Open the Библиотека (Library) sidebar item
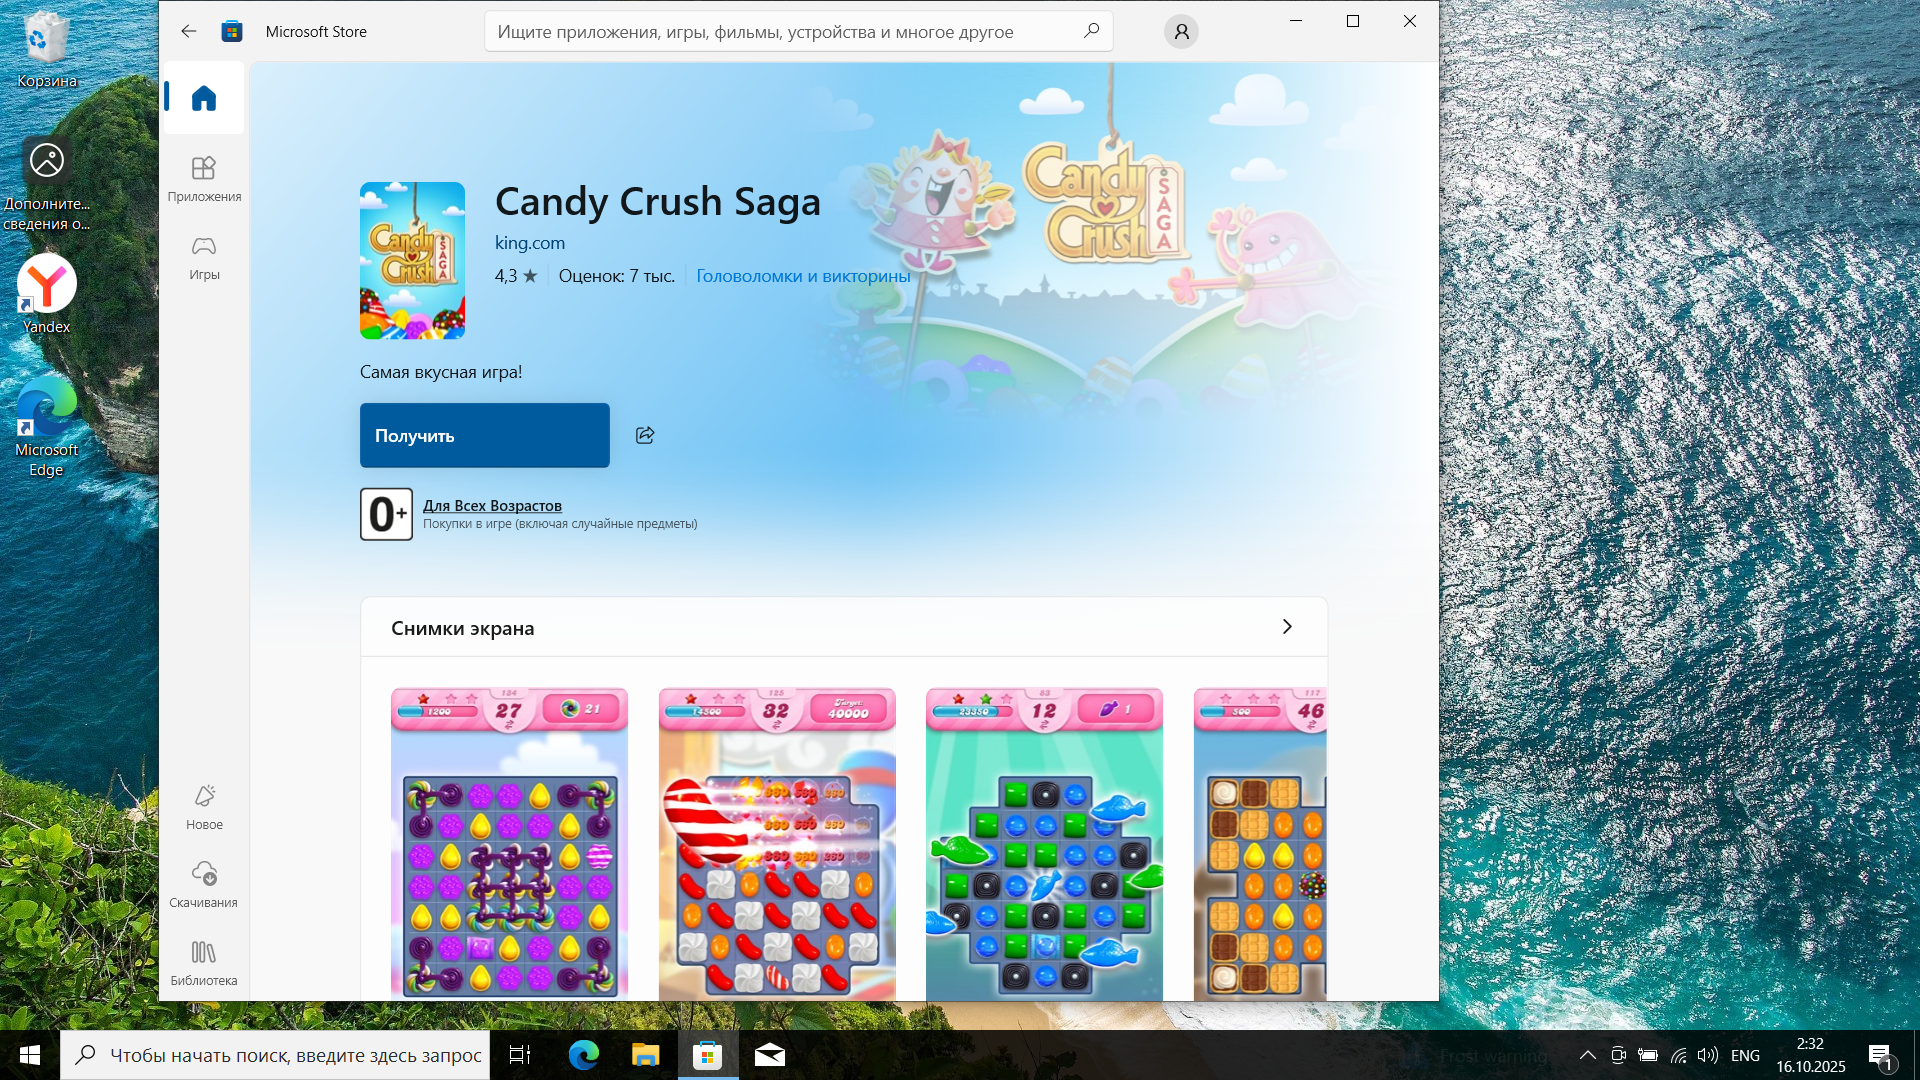 pos(204,962)
